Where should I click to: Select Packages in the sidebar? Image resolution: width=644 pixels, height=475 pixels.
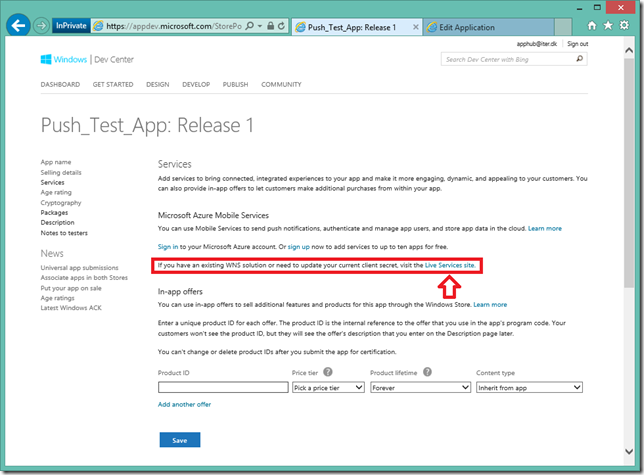(x=54, y=213)
